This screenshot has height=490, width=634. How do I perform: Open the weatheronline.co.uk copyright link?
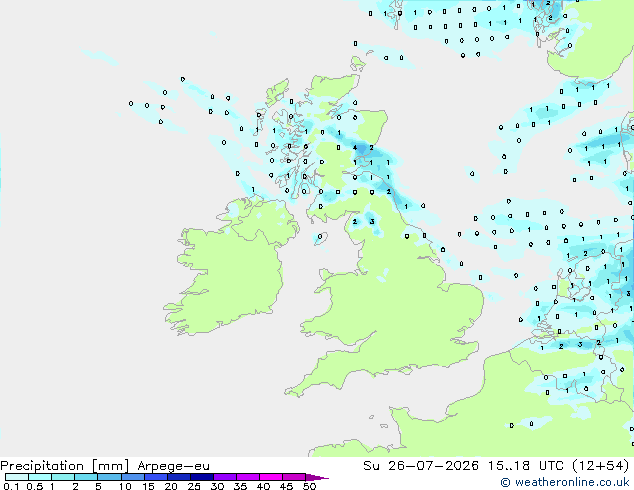coord(564,482)
